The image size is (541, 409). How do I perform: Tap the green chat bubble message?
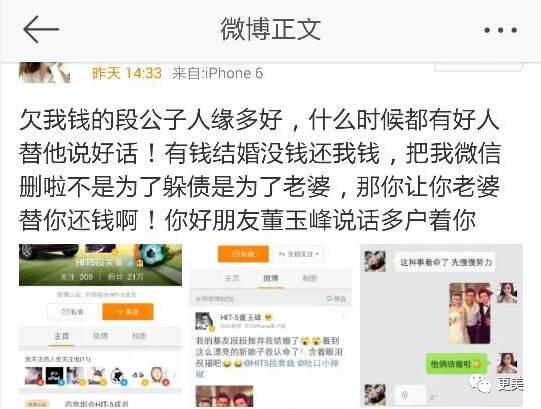456,363
